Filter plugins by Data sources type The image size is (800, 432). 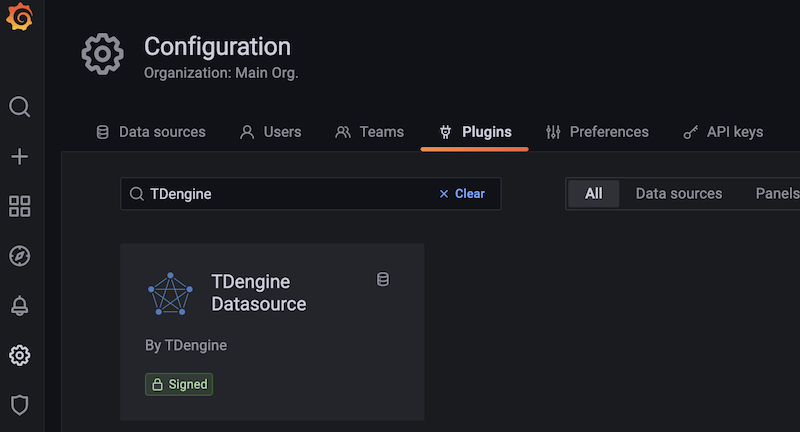click(679, 194)
